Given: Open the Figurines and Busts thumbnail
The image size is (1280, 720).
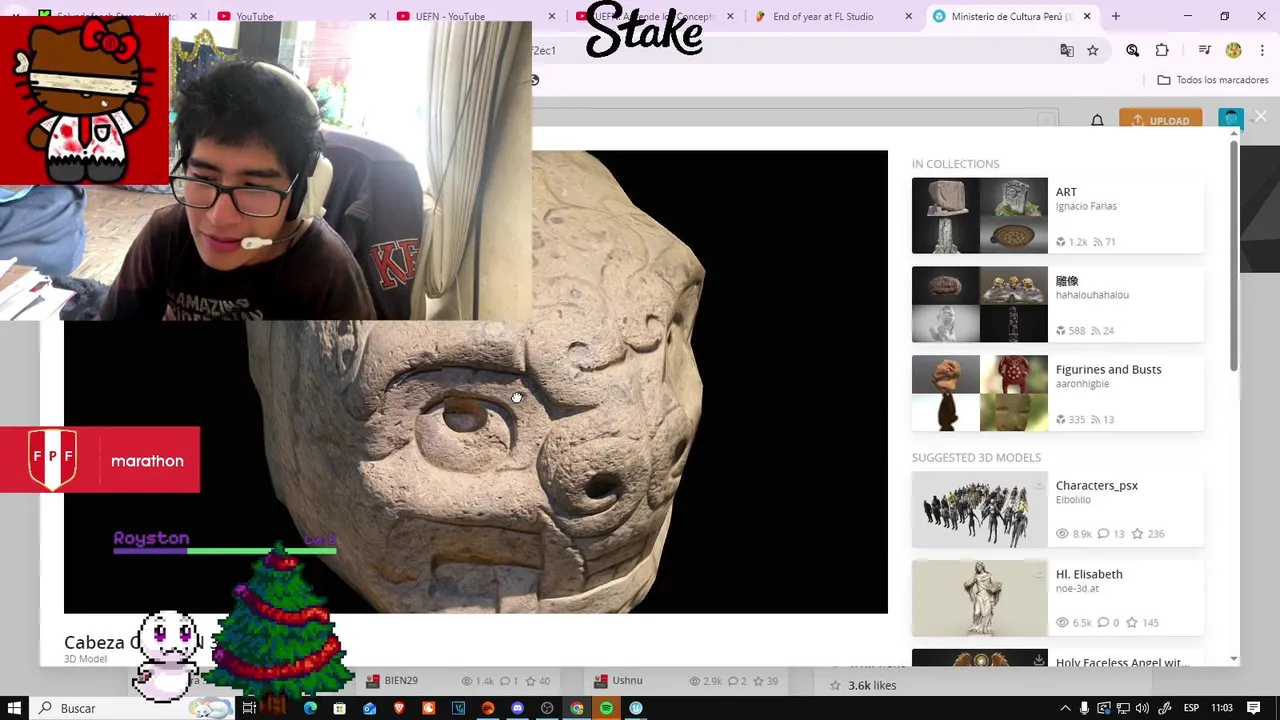Looking at the screenshot, I should tap(980, 393).
